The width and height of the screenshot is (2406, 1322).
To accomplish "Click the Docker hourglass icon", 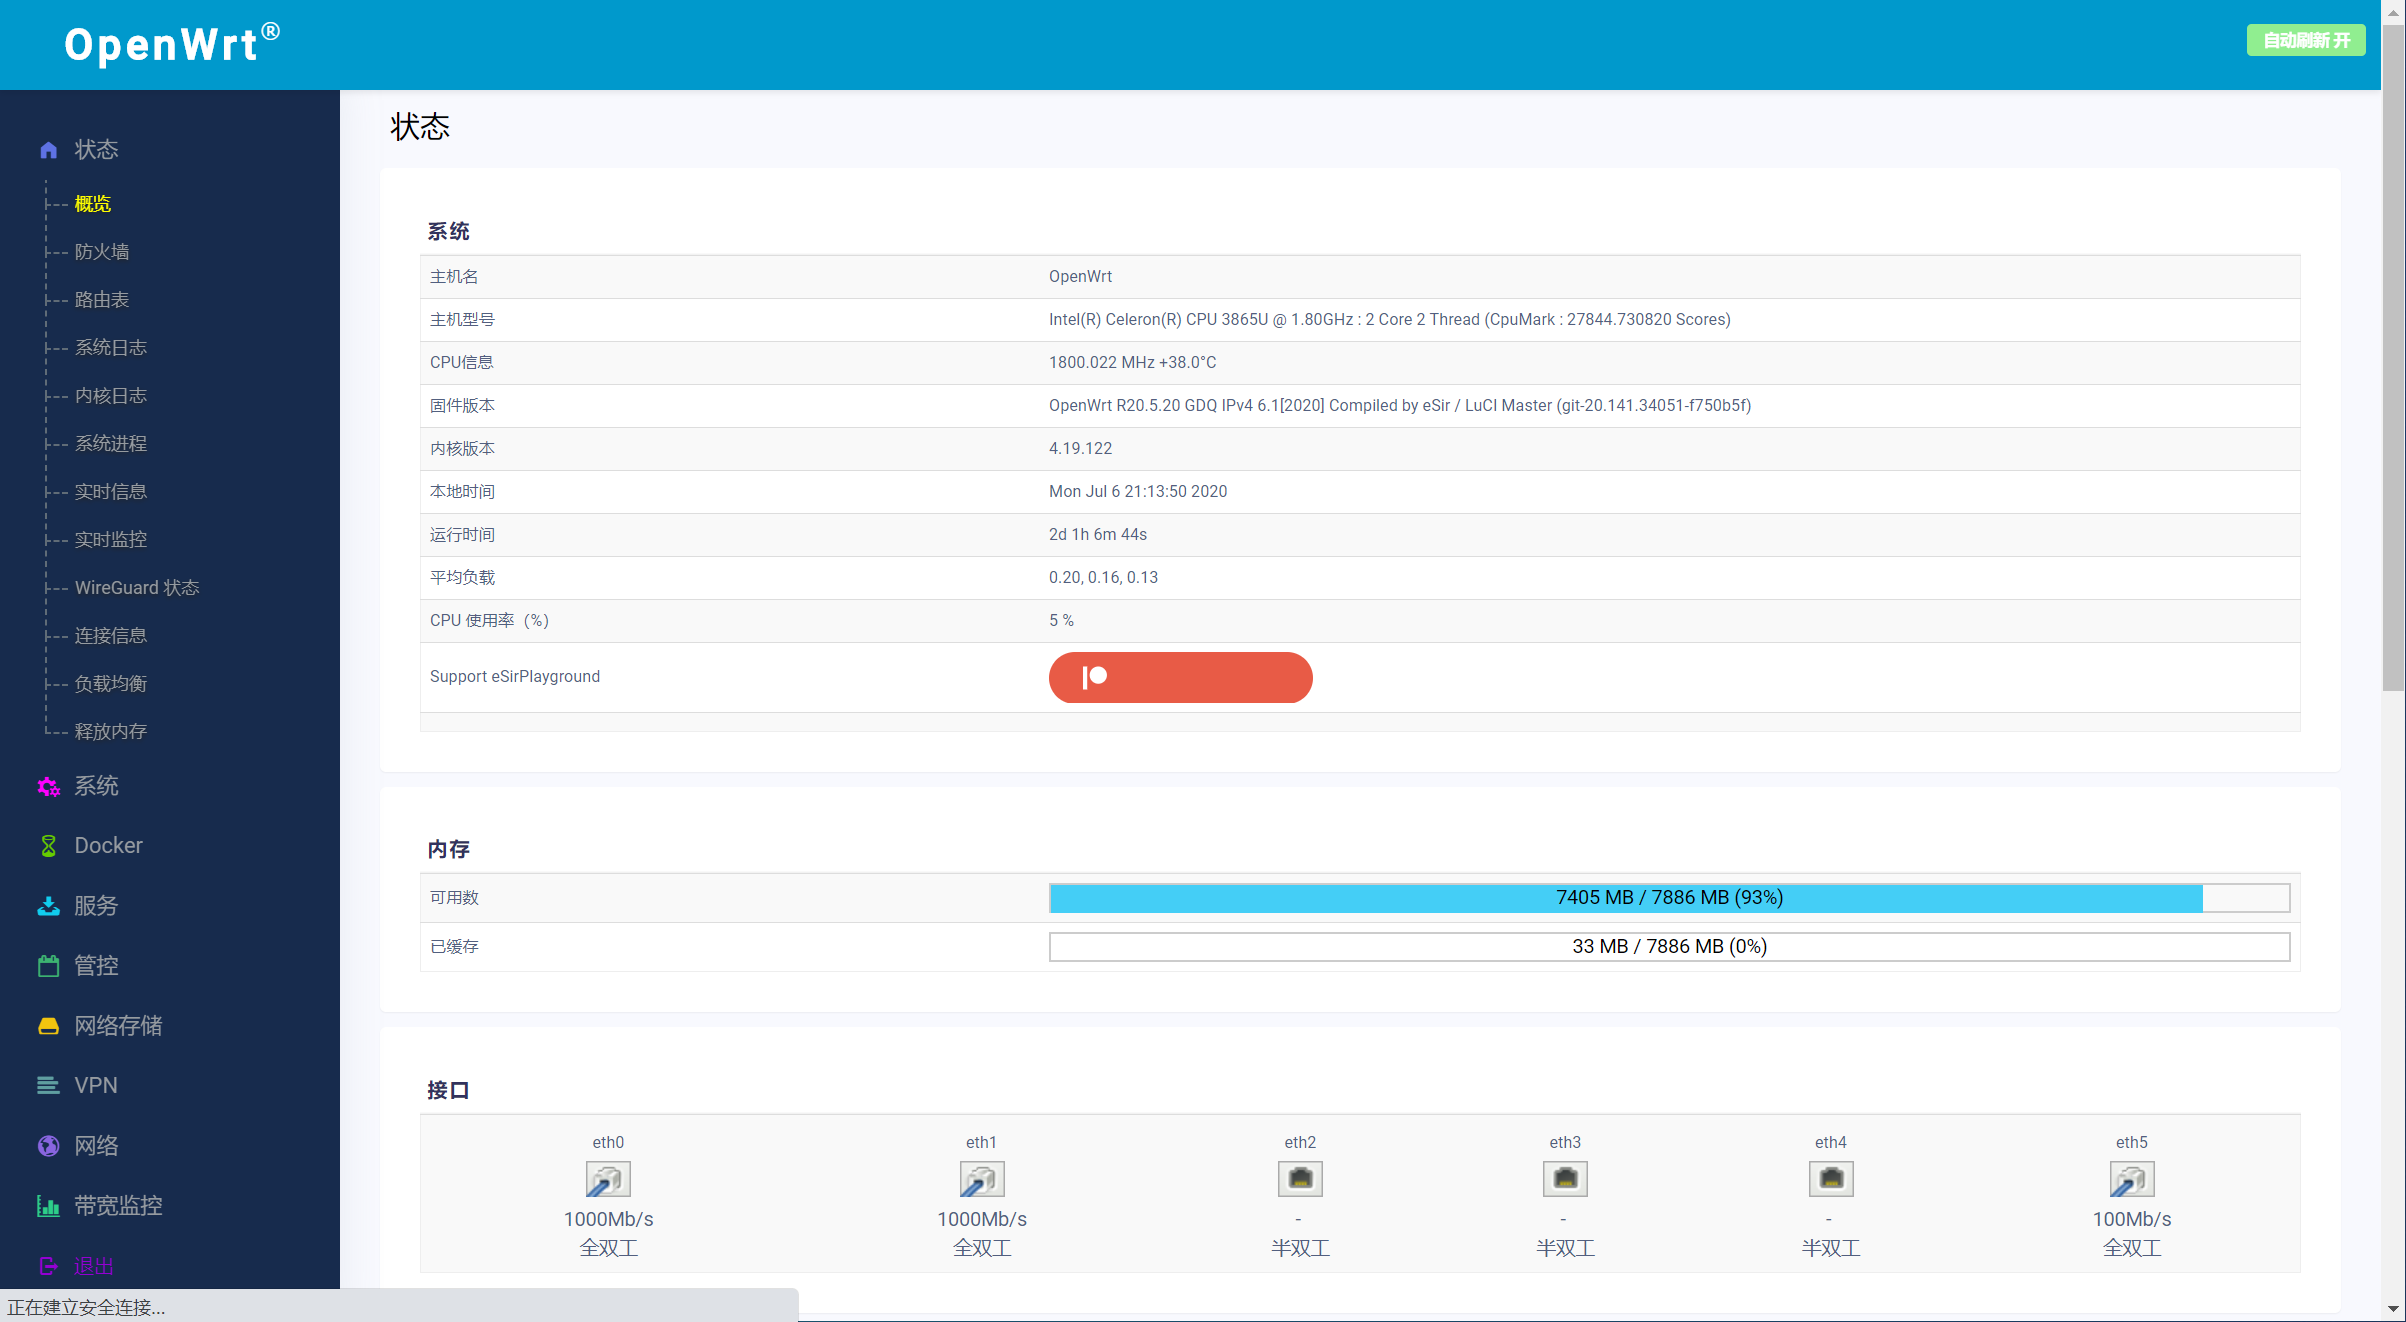I will [48, 846].
